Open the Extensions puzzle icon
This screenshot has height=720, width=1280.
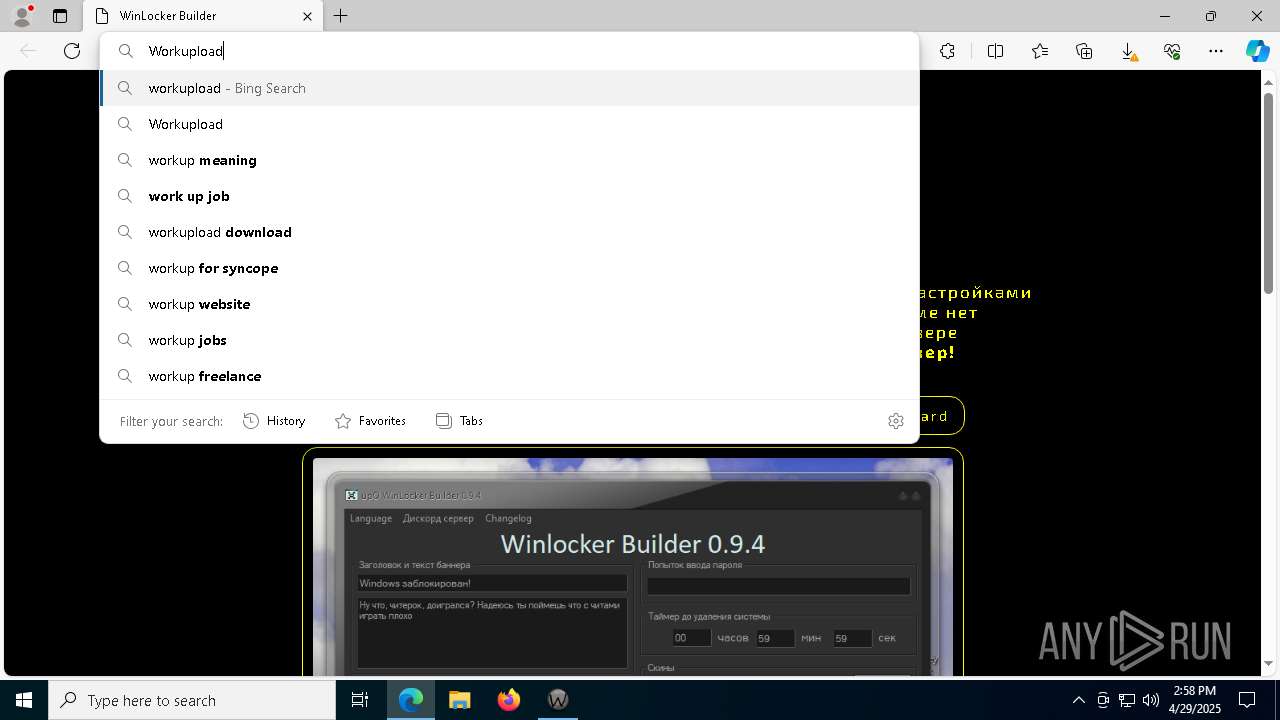point(947,51)
